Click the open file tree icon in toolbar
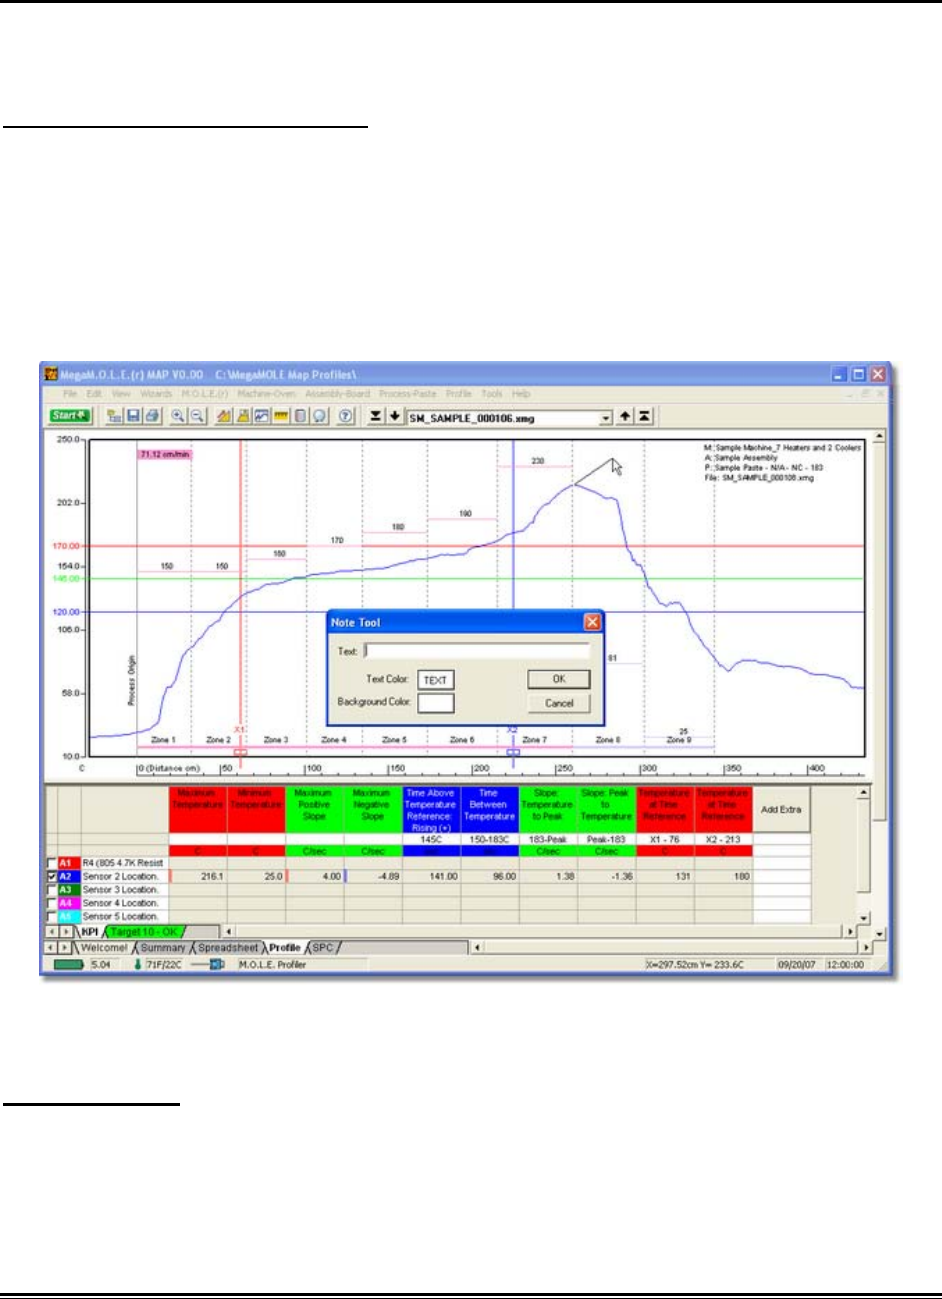 coord(114,415)
